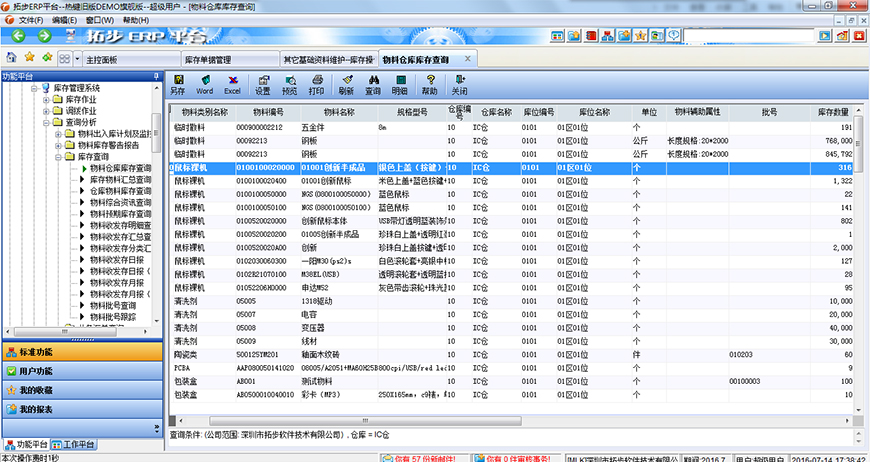Click the 明细 (Detail) toolbar icon

(399, 84)
